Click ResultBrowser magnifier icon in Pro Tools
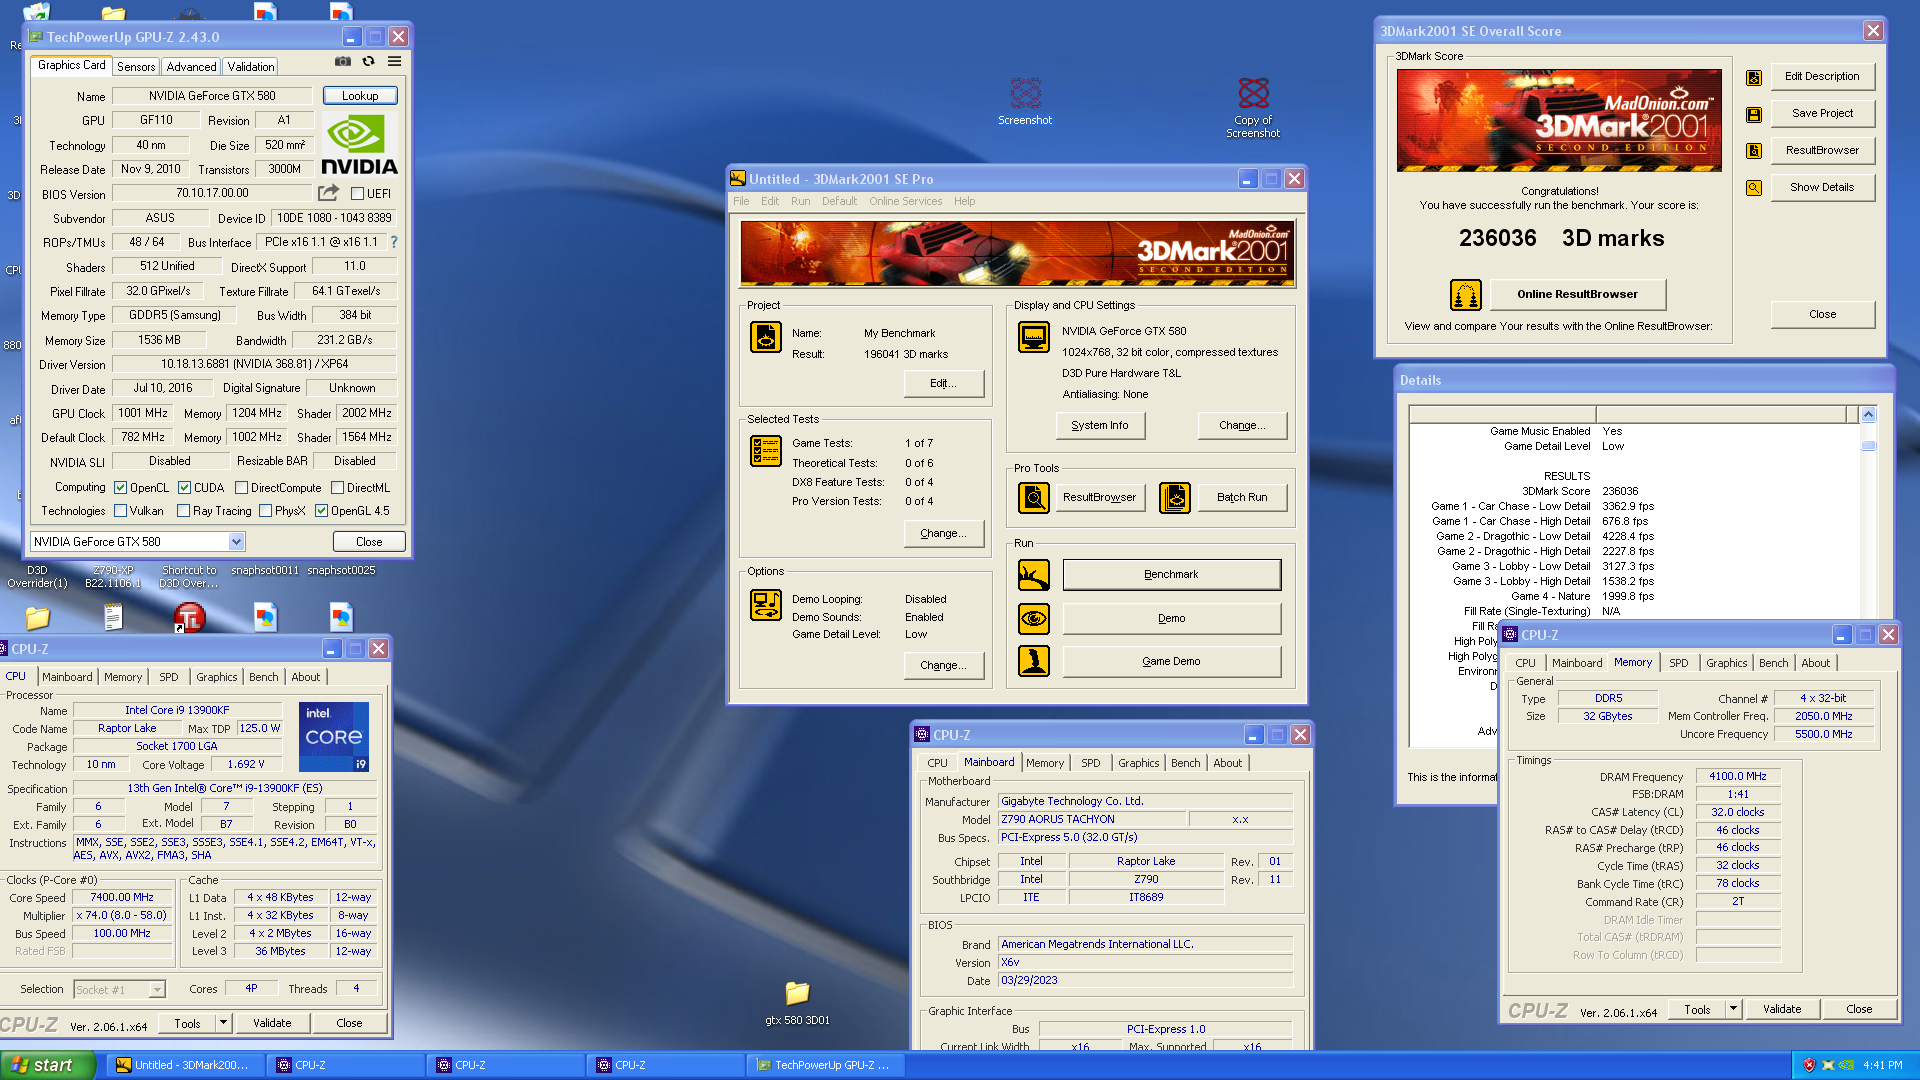The height and width of the screenshot is (1080, 1920). (x=1034, y=497)
